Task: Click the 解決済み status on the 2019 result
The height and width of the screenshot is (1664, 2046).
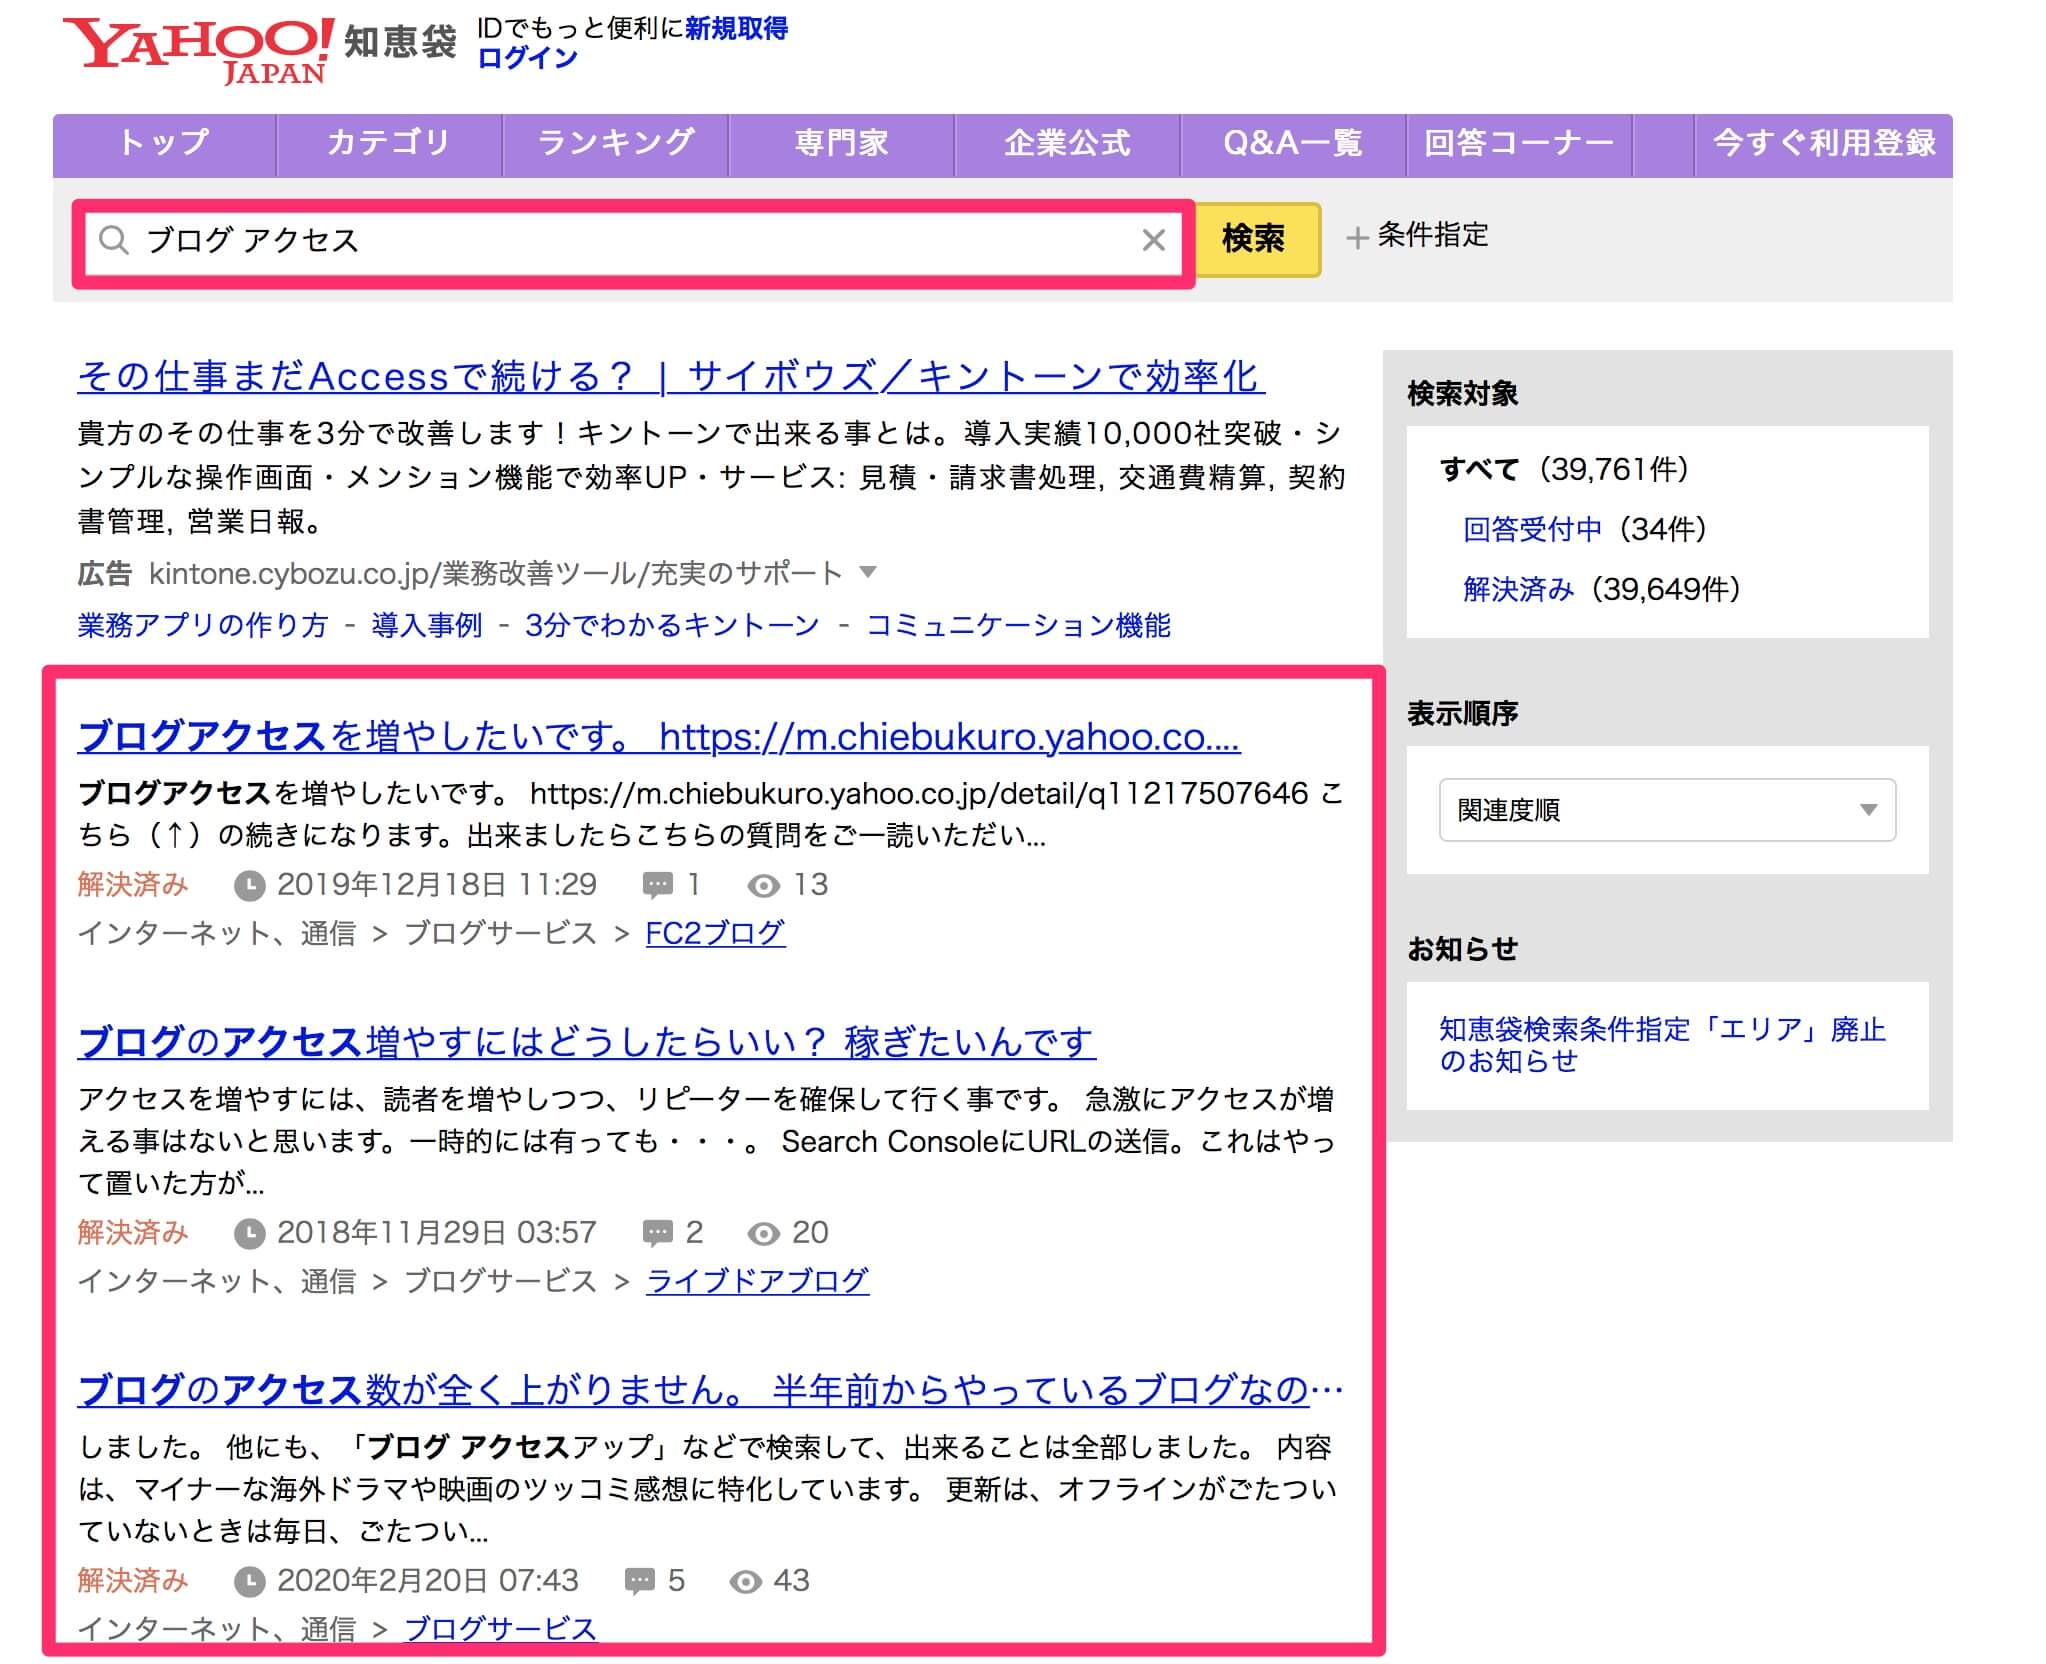Action: click(x=133, y=885)
